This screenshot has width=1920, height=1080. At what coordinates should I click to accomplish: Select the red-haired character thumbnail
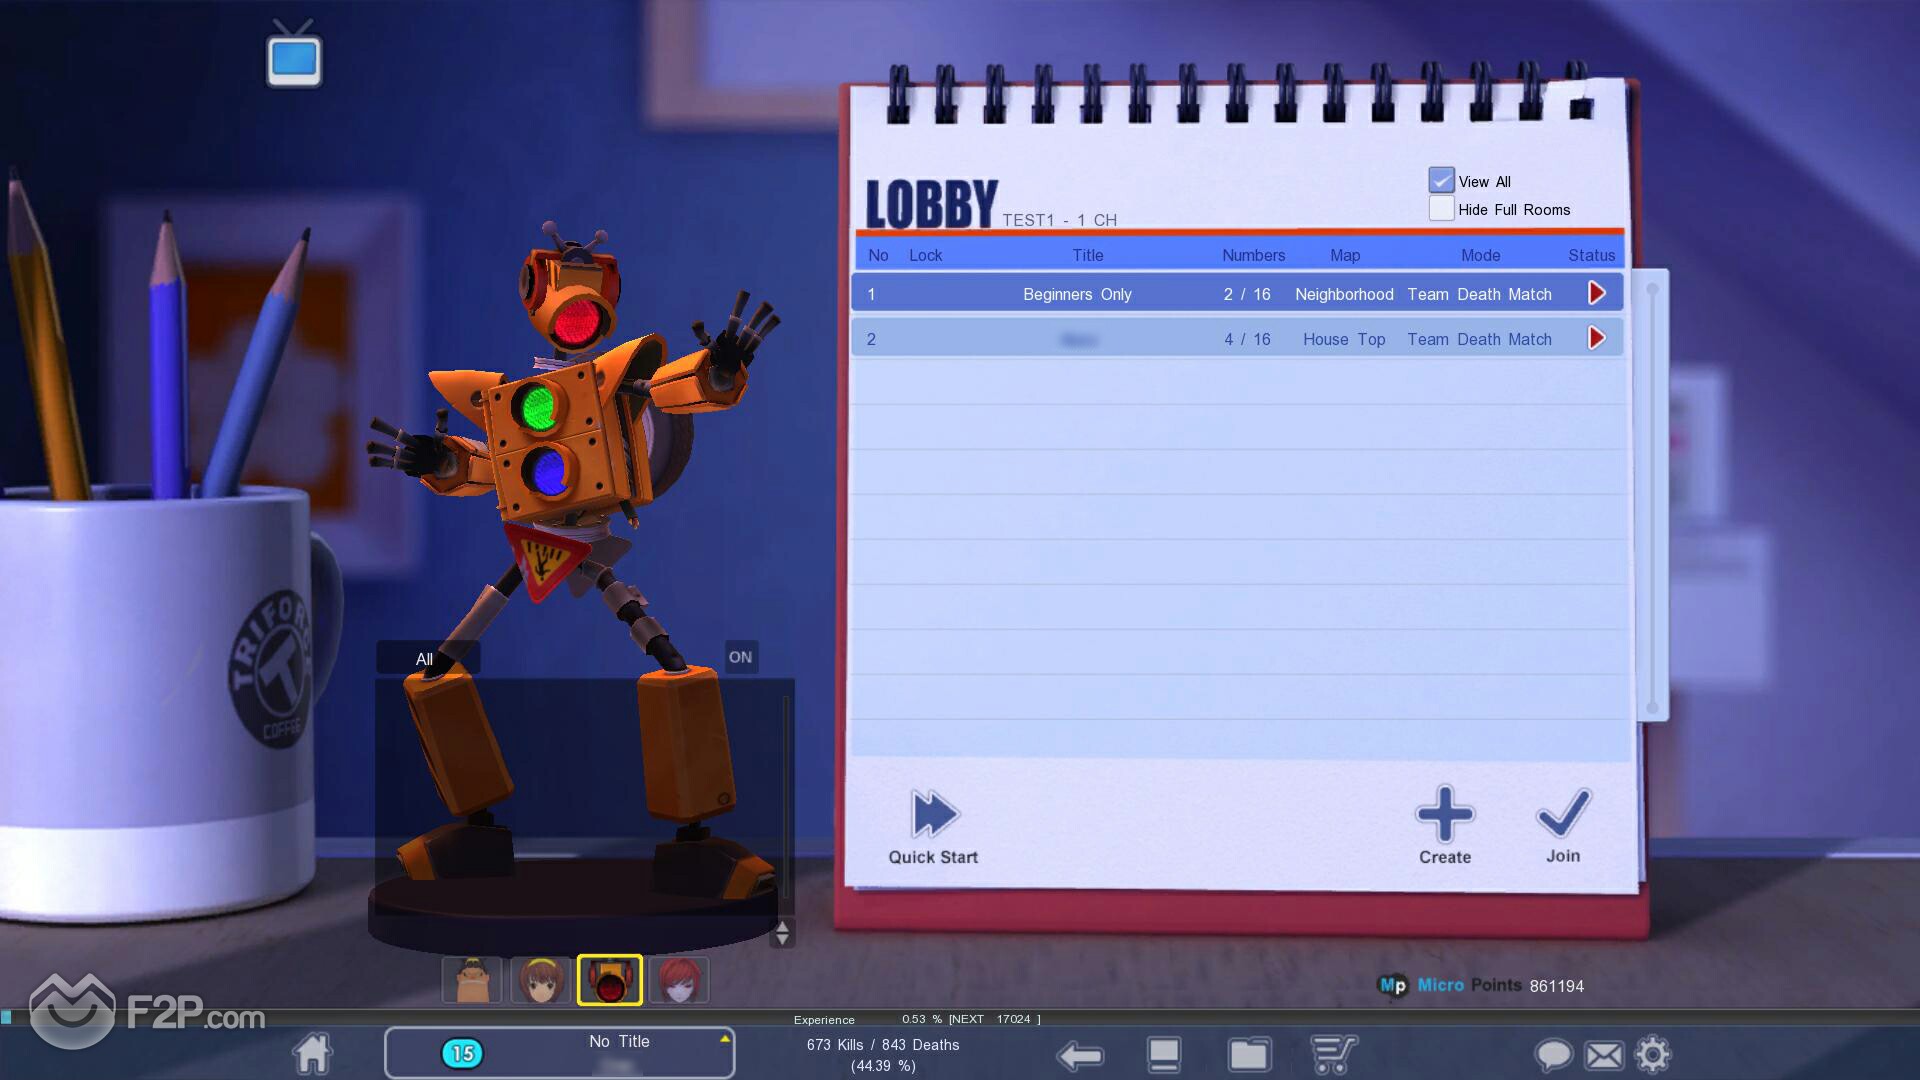(x=679, y=980)
